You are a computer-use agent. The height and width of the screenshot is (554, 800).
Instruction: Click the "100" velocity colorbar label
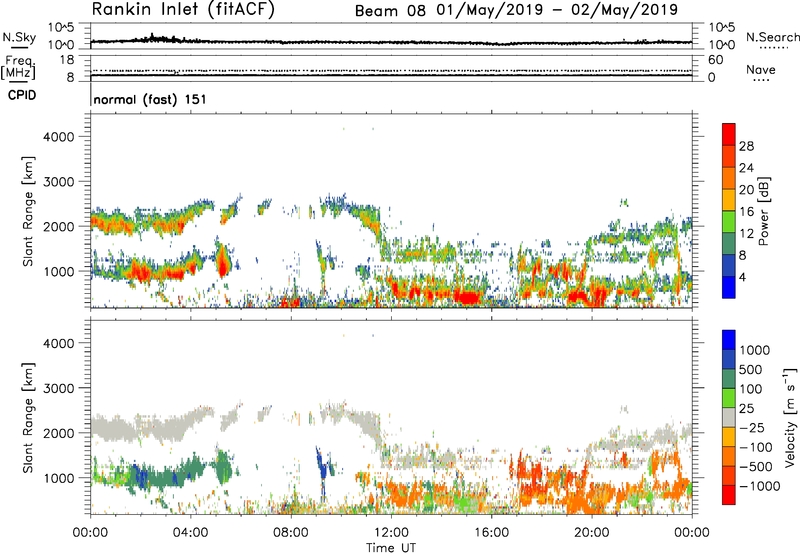752,389
